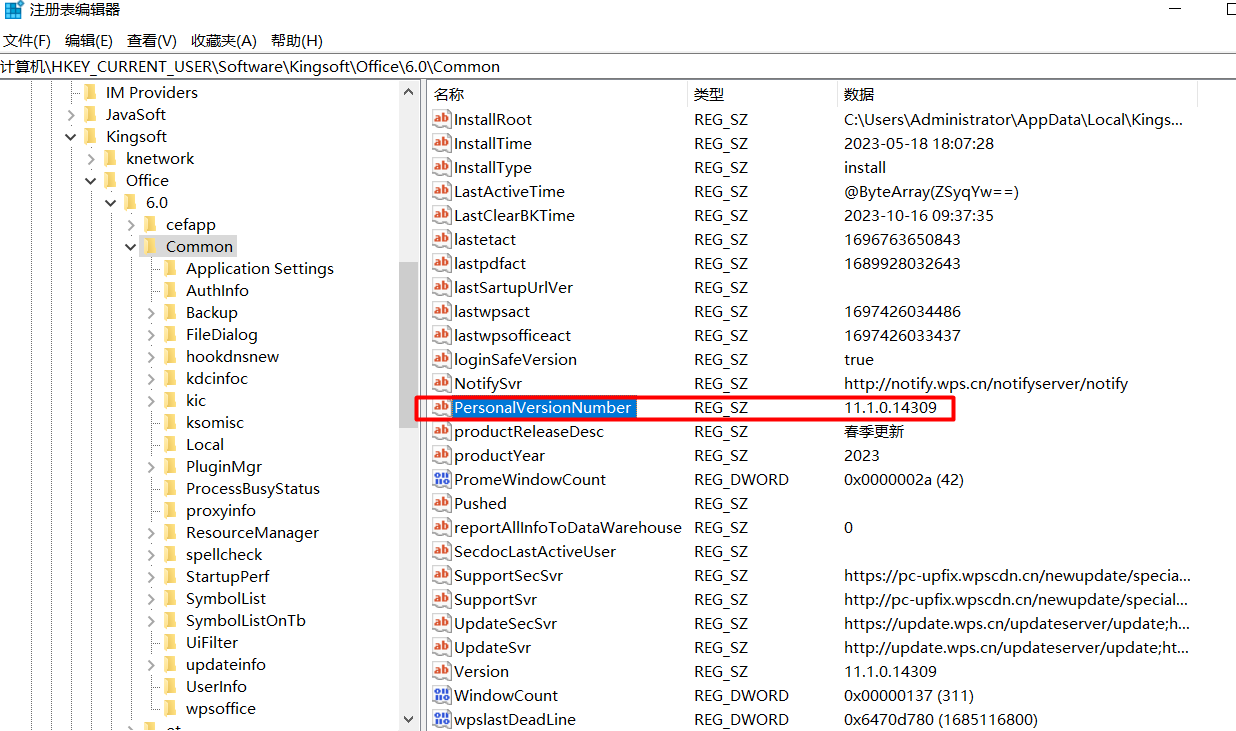Click the DWORD icon beside PromeWindowCount
Screen dimensions: 1236x731
441,479
